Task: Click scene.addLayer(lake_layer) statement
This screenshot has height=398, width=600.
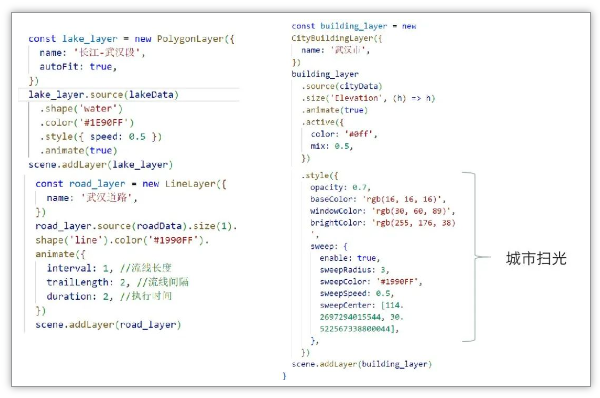Action: pos(101,165)
